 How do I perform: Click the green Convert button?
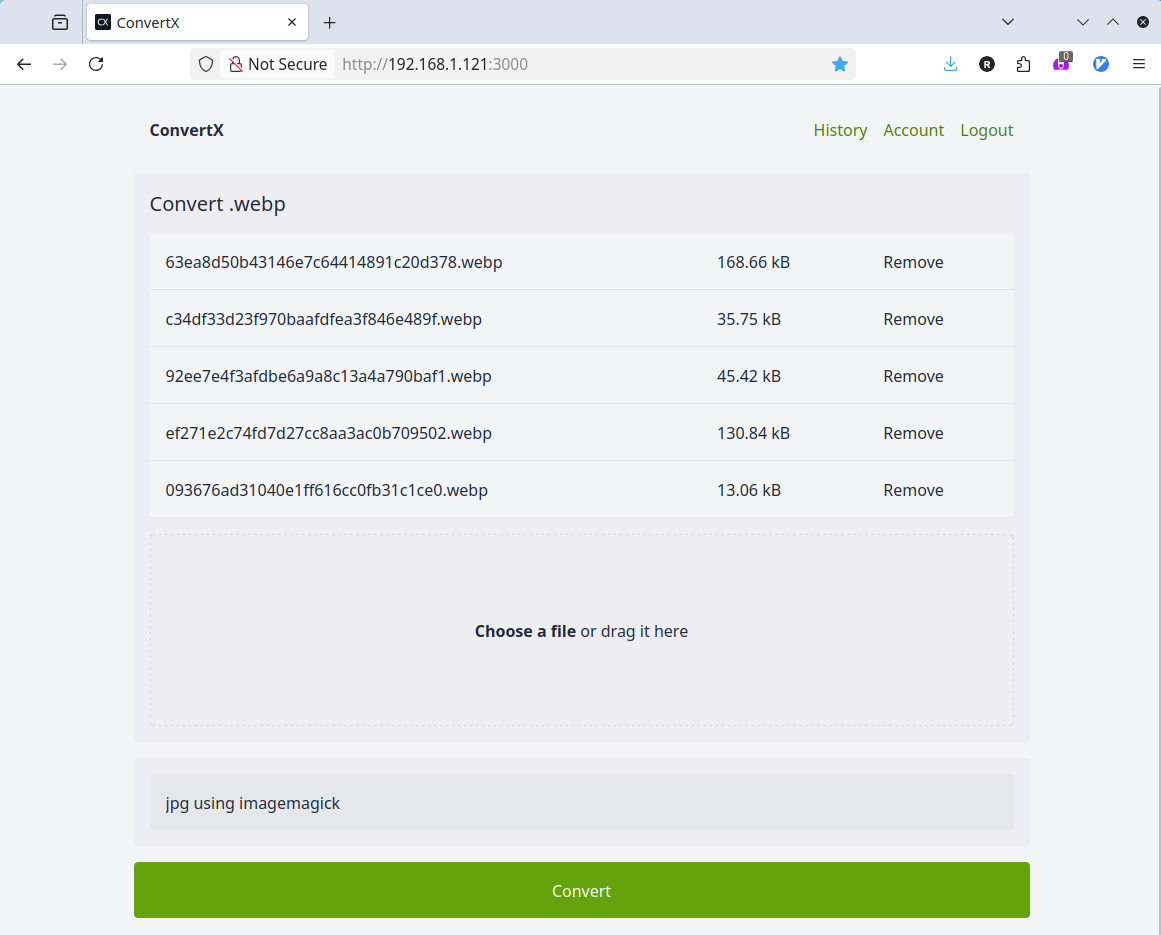[x=581, y=890]
